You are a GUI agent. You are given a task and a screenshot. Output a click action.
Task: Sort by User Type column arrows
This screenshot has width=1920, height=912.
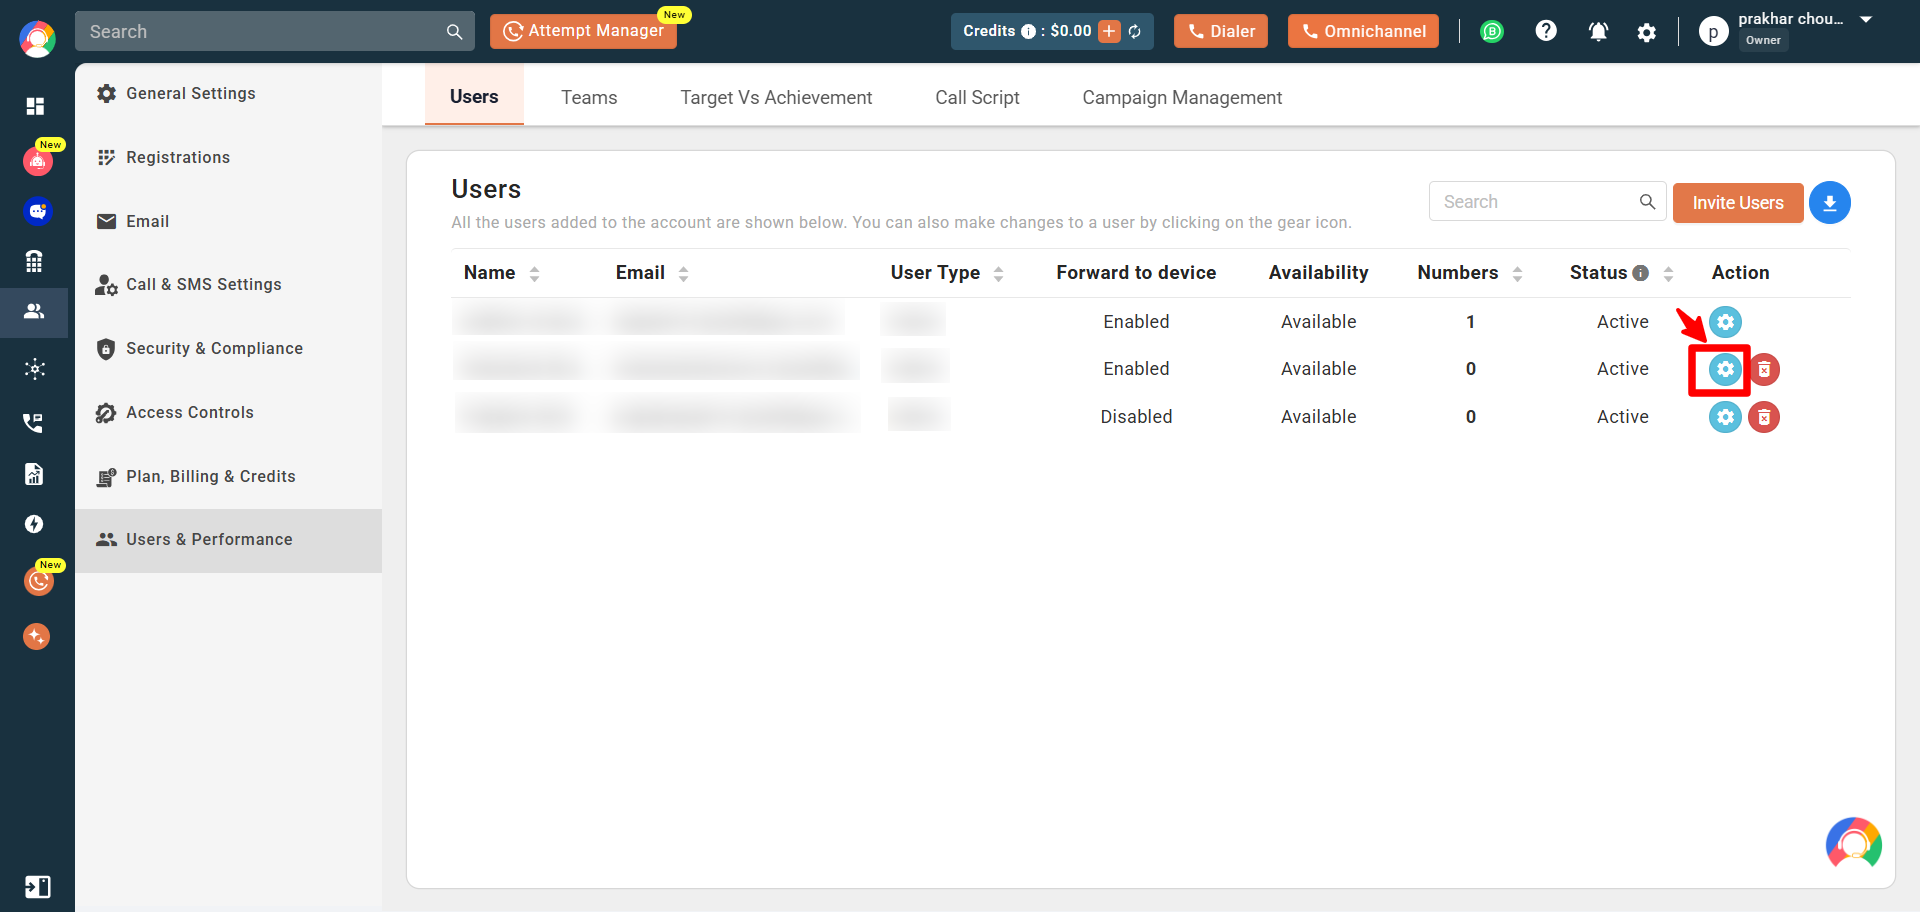[998, 274]
